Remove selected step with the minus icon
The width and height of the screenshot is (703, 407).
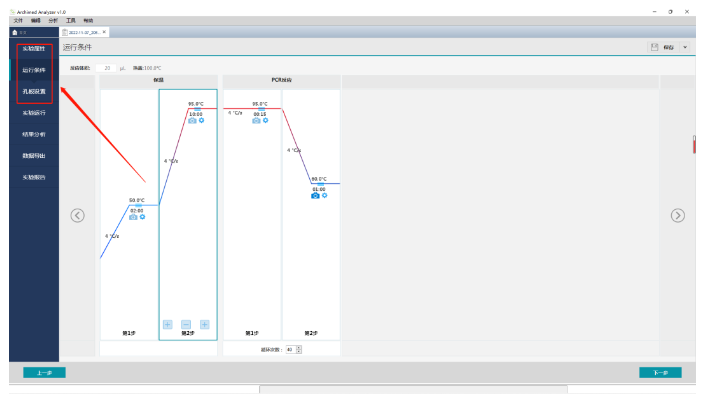pyautogui.click(x=186, y=325)
